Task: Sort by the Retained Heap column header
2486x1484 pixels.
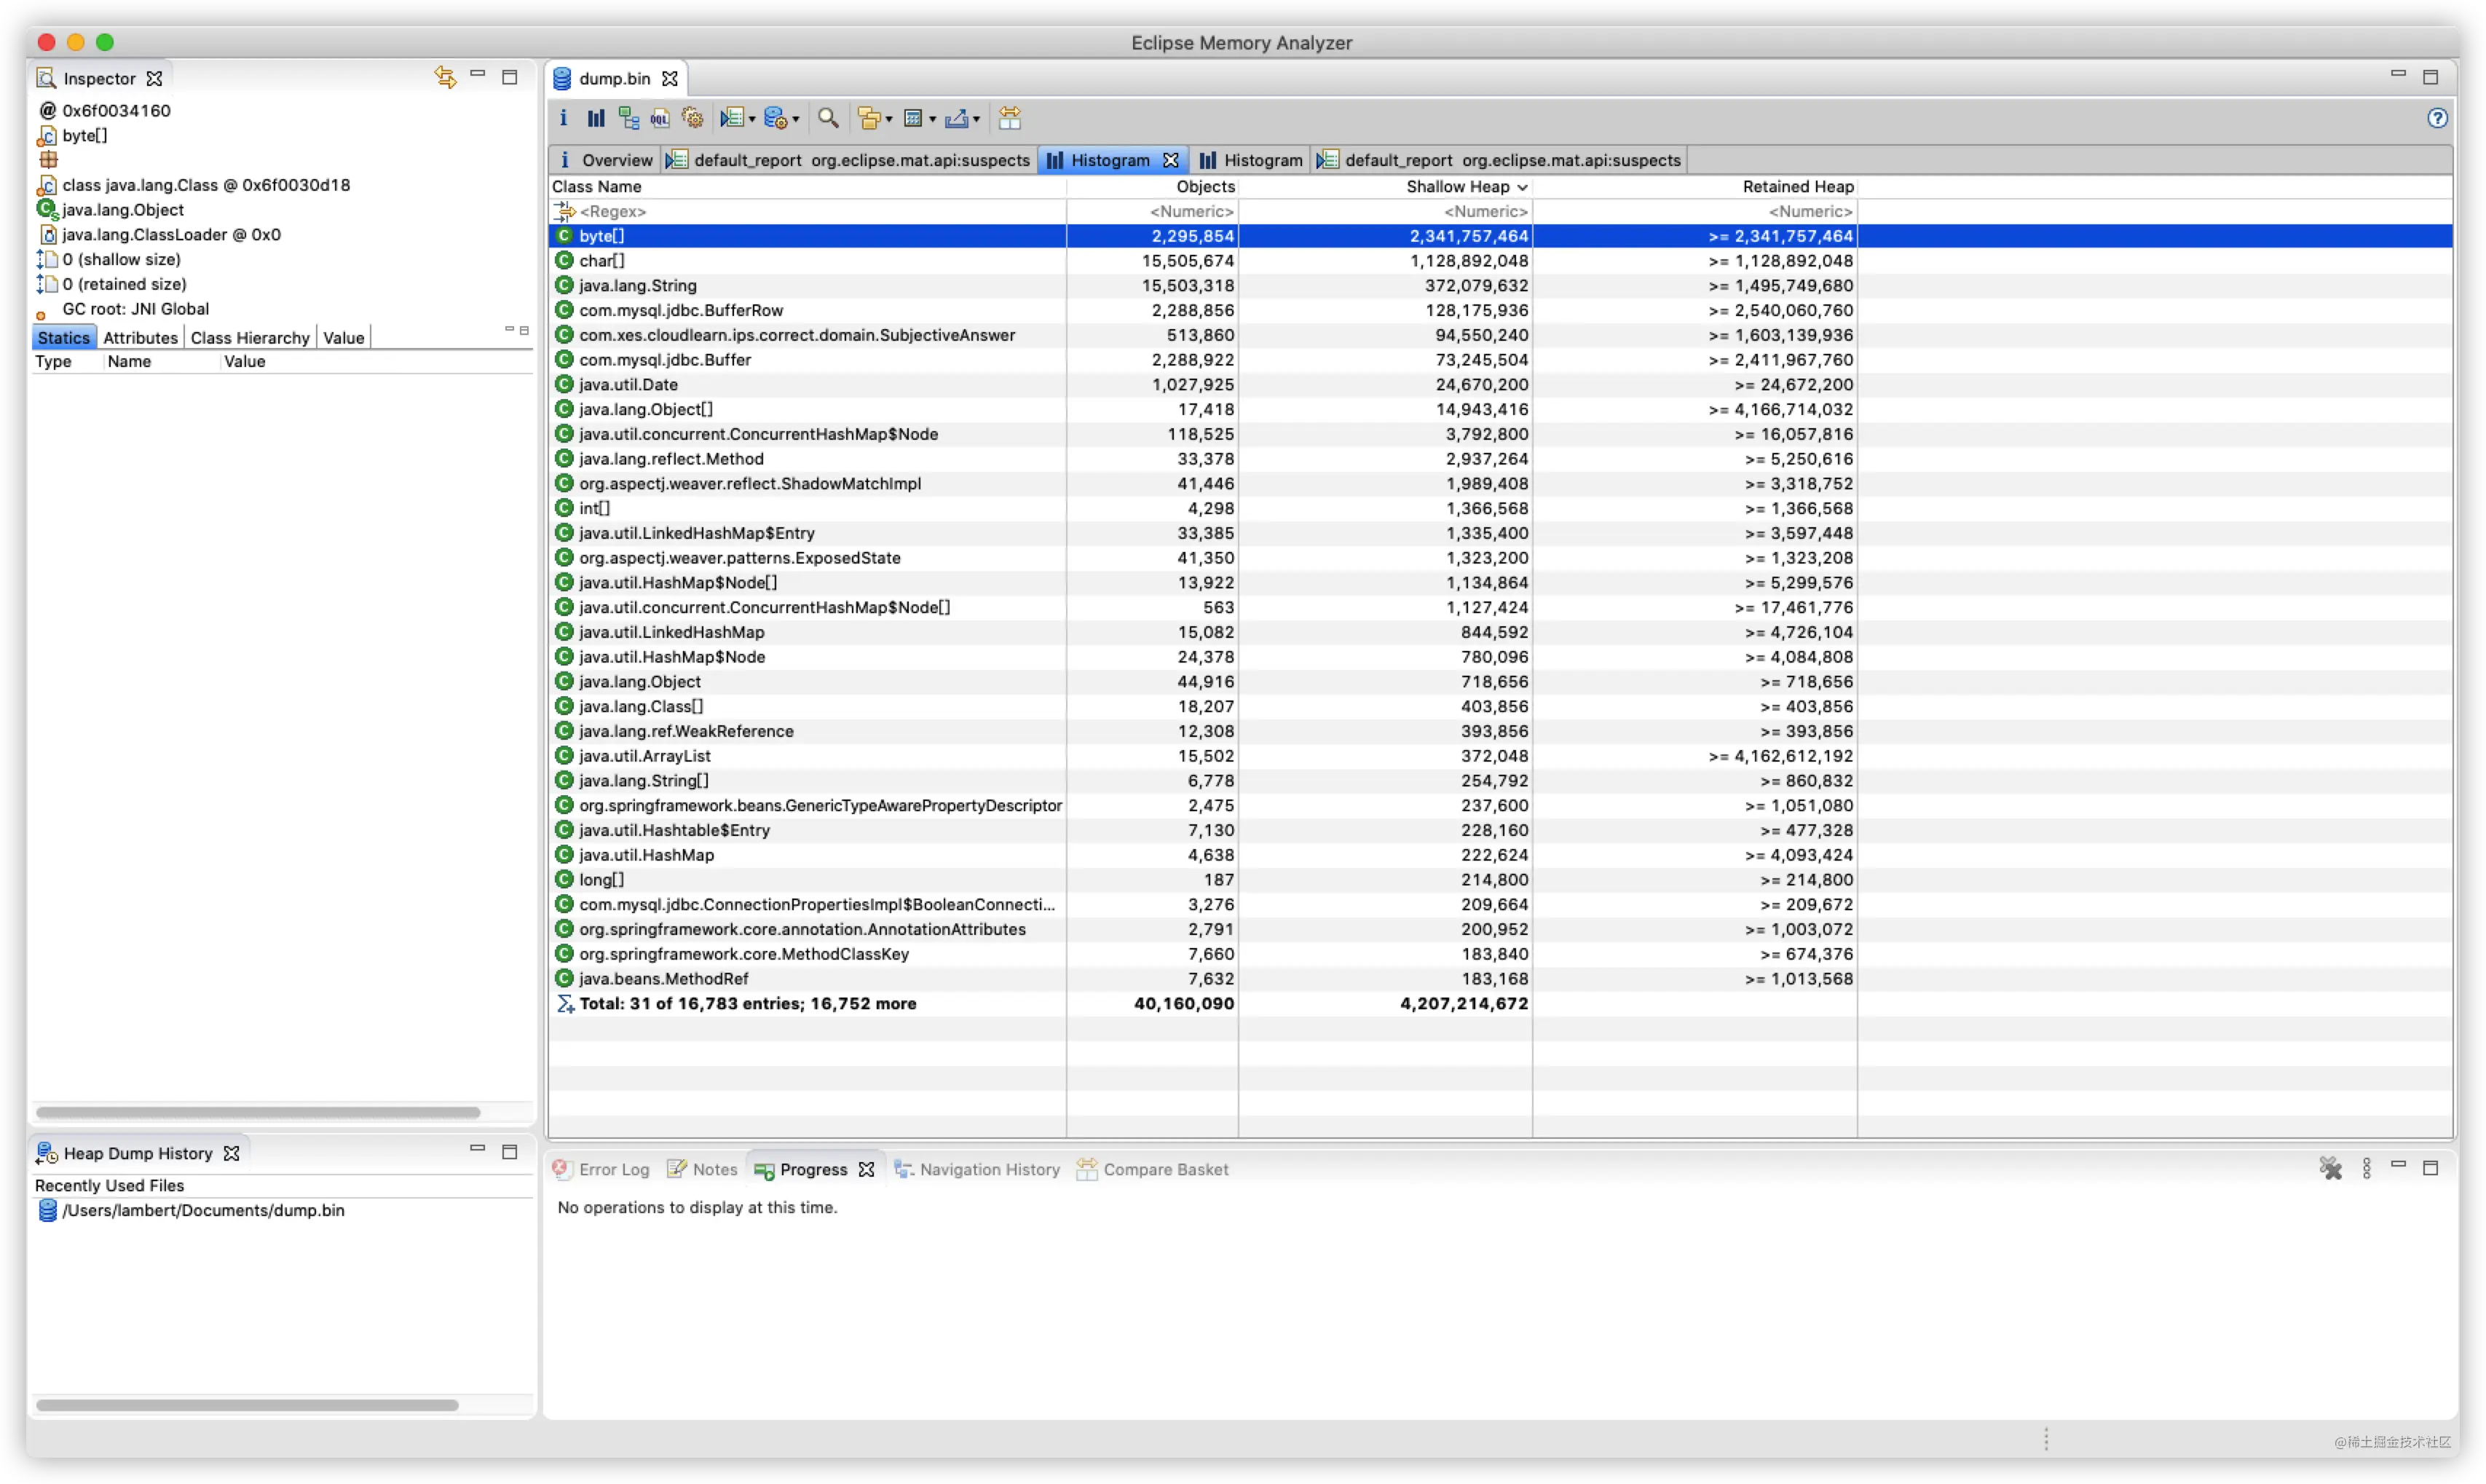Action: 1695,187
